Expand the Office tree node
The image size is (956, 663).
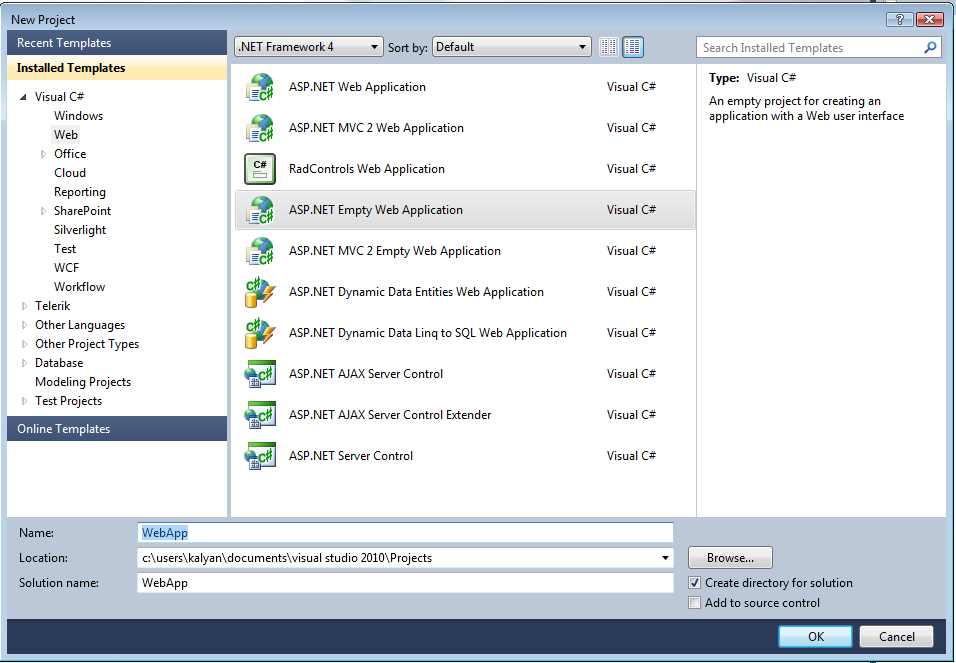(43, 154)
